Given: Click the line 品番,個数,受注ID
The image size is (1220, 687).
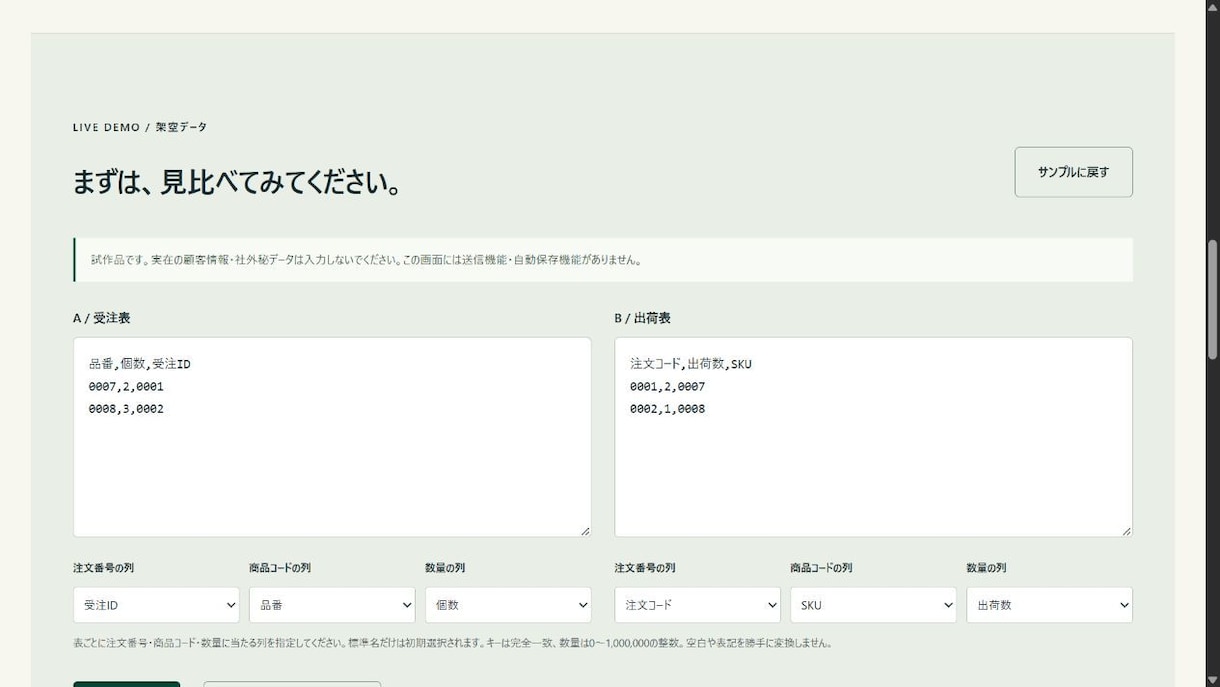Looking at the screenshot, I should tap(139, 364).
